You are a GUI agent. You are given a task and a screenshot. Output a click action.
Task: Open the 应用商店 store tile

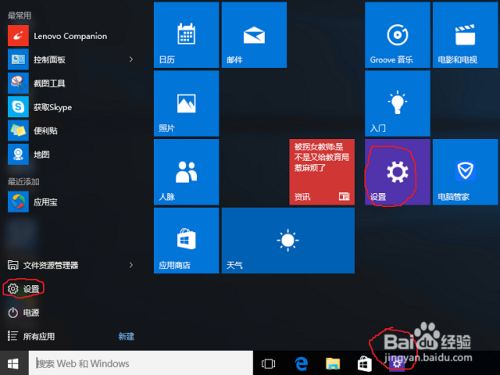[186, 241]
